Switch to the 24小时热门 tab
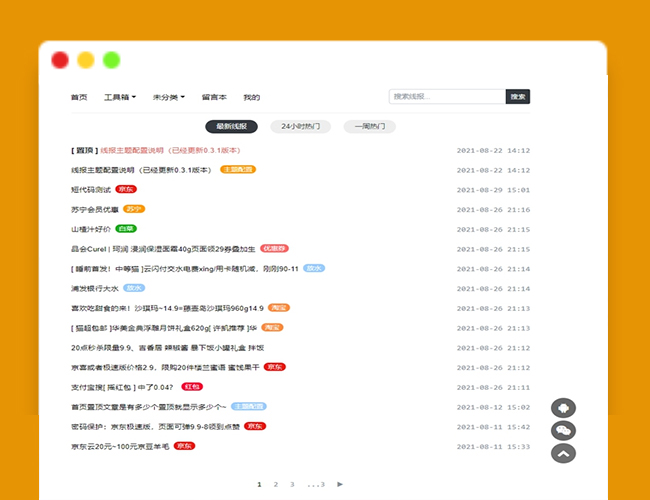The image size is (650, 500). click(x=301, y=127)
